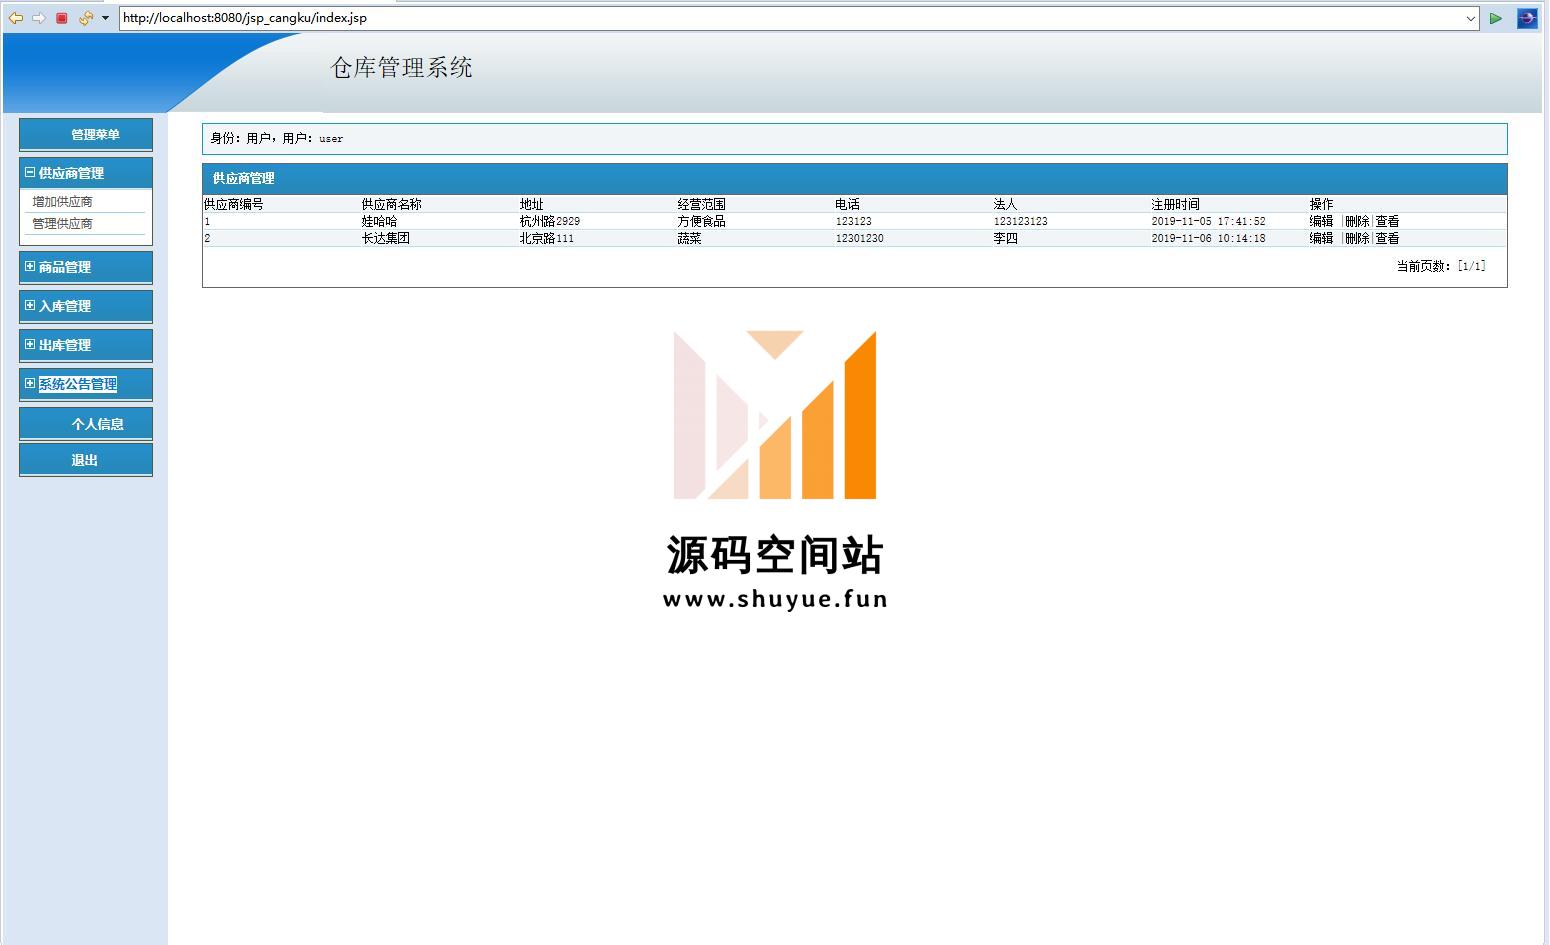Open the 管理供应商 link
Image resolution: width=1550 pixels, height=945 pixels.
point(62,224)
